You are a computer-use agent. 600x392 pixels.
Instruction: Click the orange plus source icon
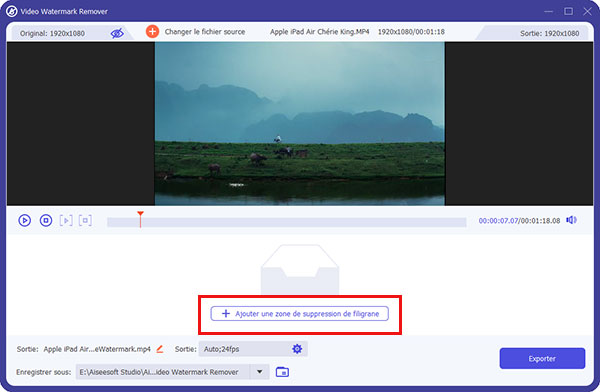coord(152,31)
